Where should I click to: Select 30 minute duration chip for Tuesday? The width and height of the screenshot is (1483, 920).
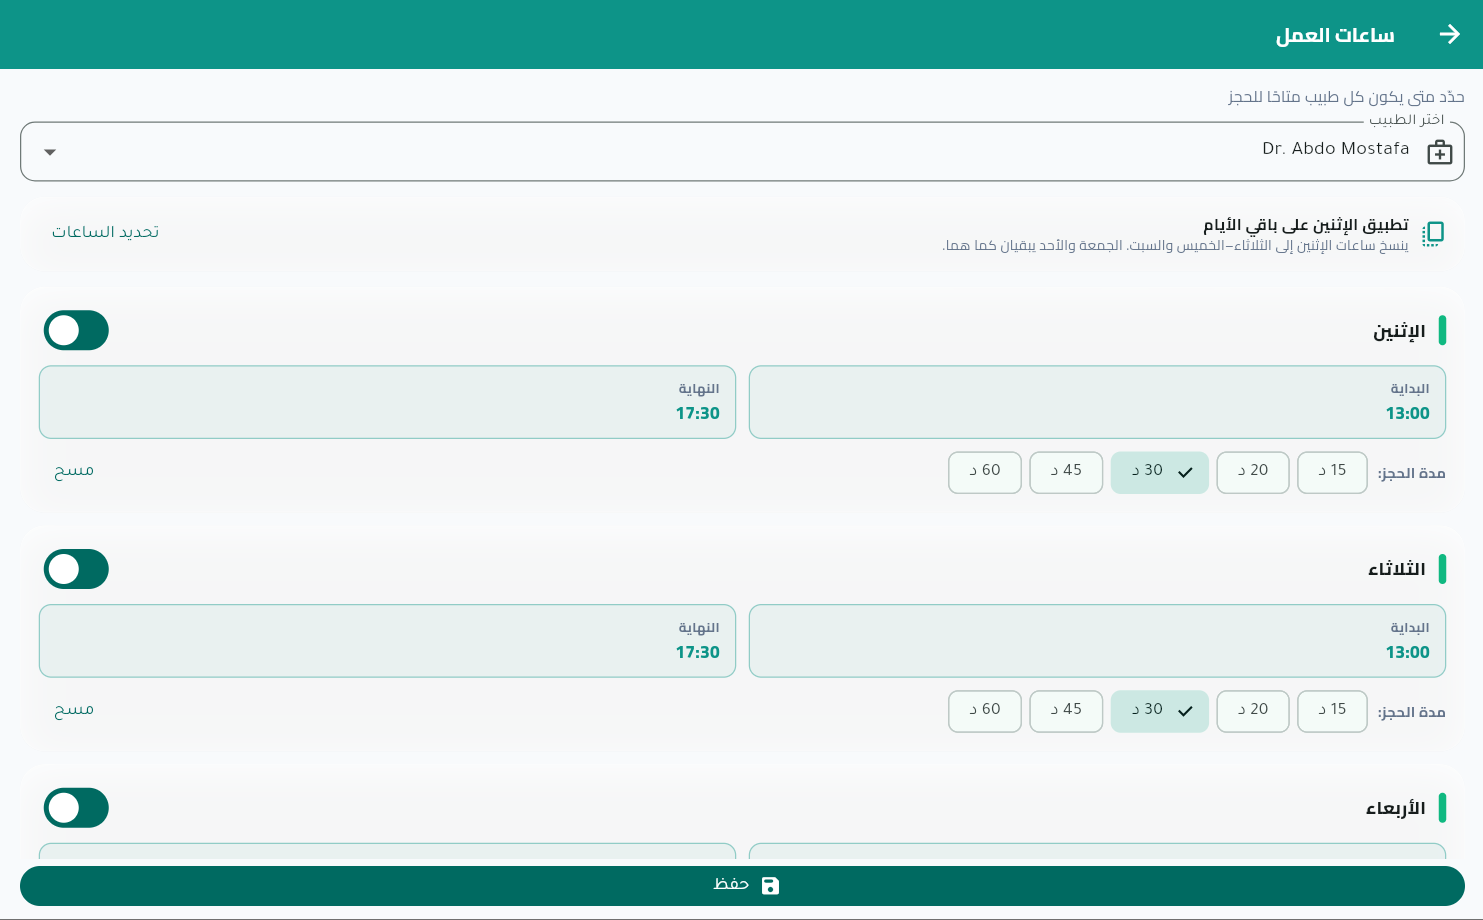[x=1160, y=711]
